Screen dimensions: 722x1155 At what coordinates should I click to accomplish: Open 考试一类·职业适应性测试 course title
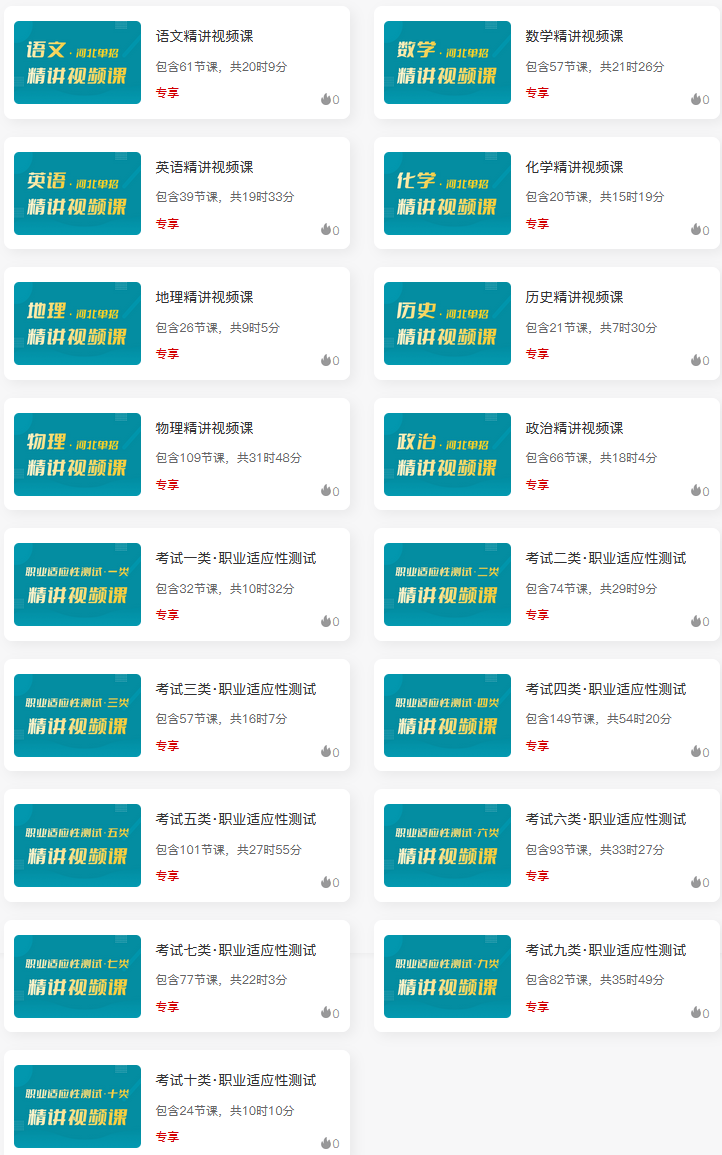[x=235, y=558]
